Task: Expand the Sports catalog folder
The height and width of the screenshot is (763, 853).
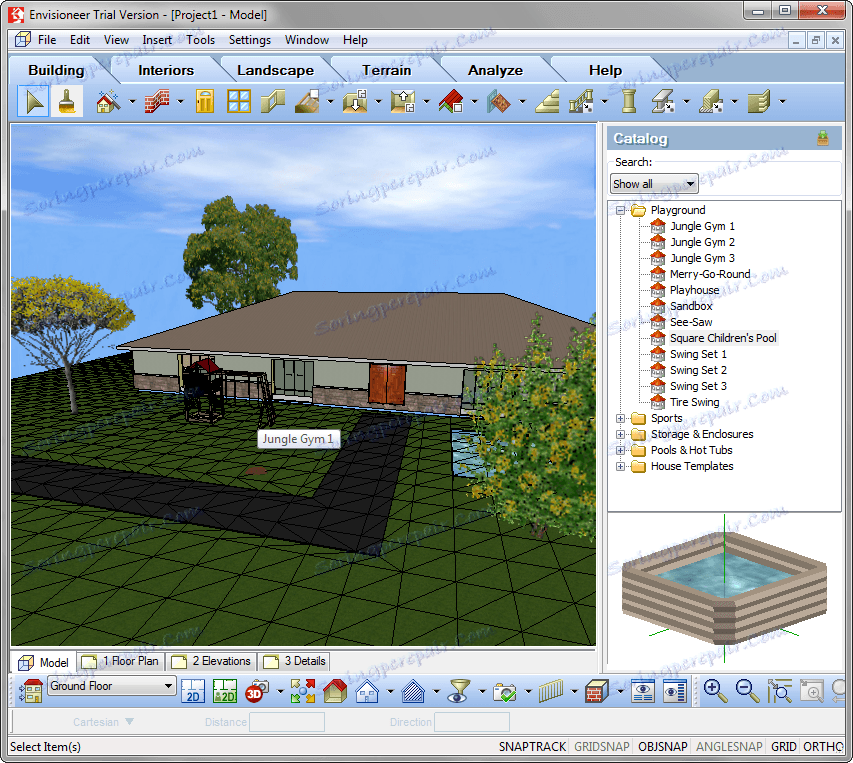Action: pos(620,418)
